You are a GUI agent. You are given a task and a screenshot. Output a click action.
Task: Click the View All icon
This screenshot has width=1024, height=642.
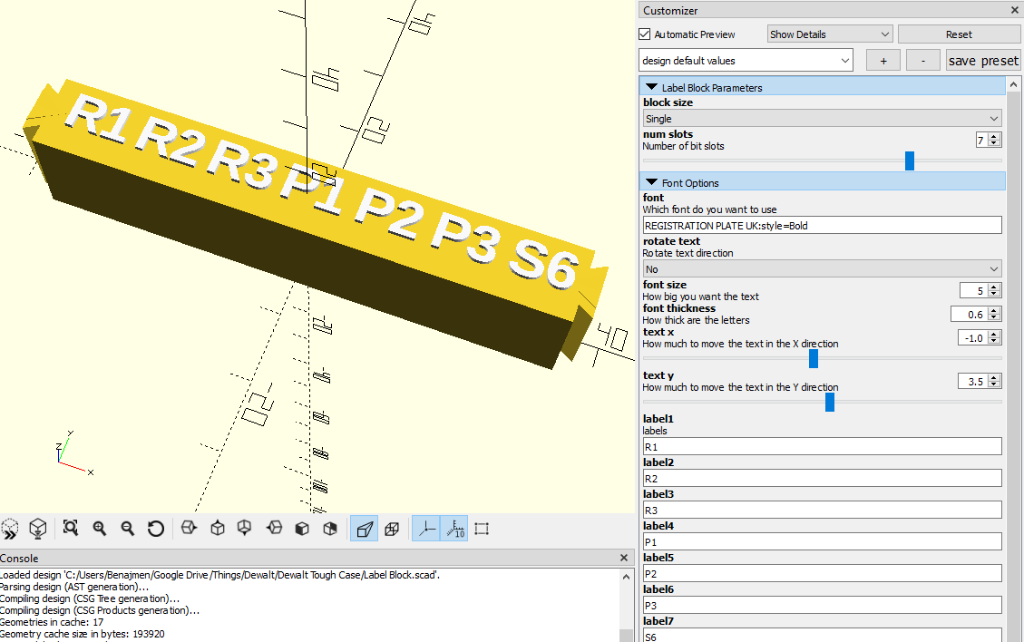click(x=71, y=528)
